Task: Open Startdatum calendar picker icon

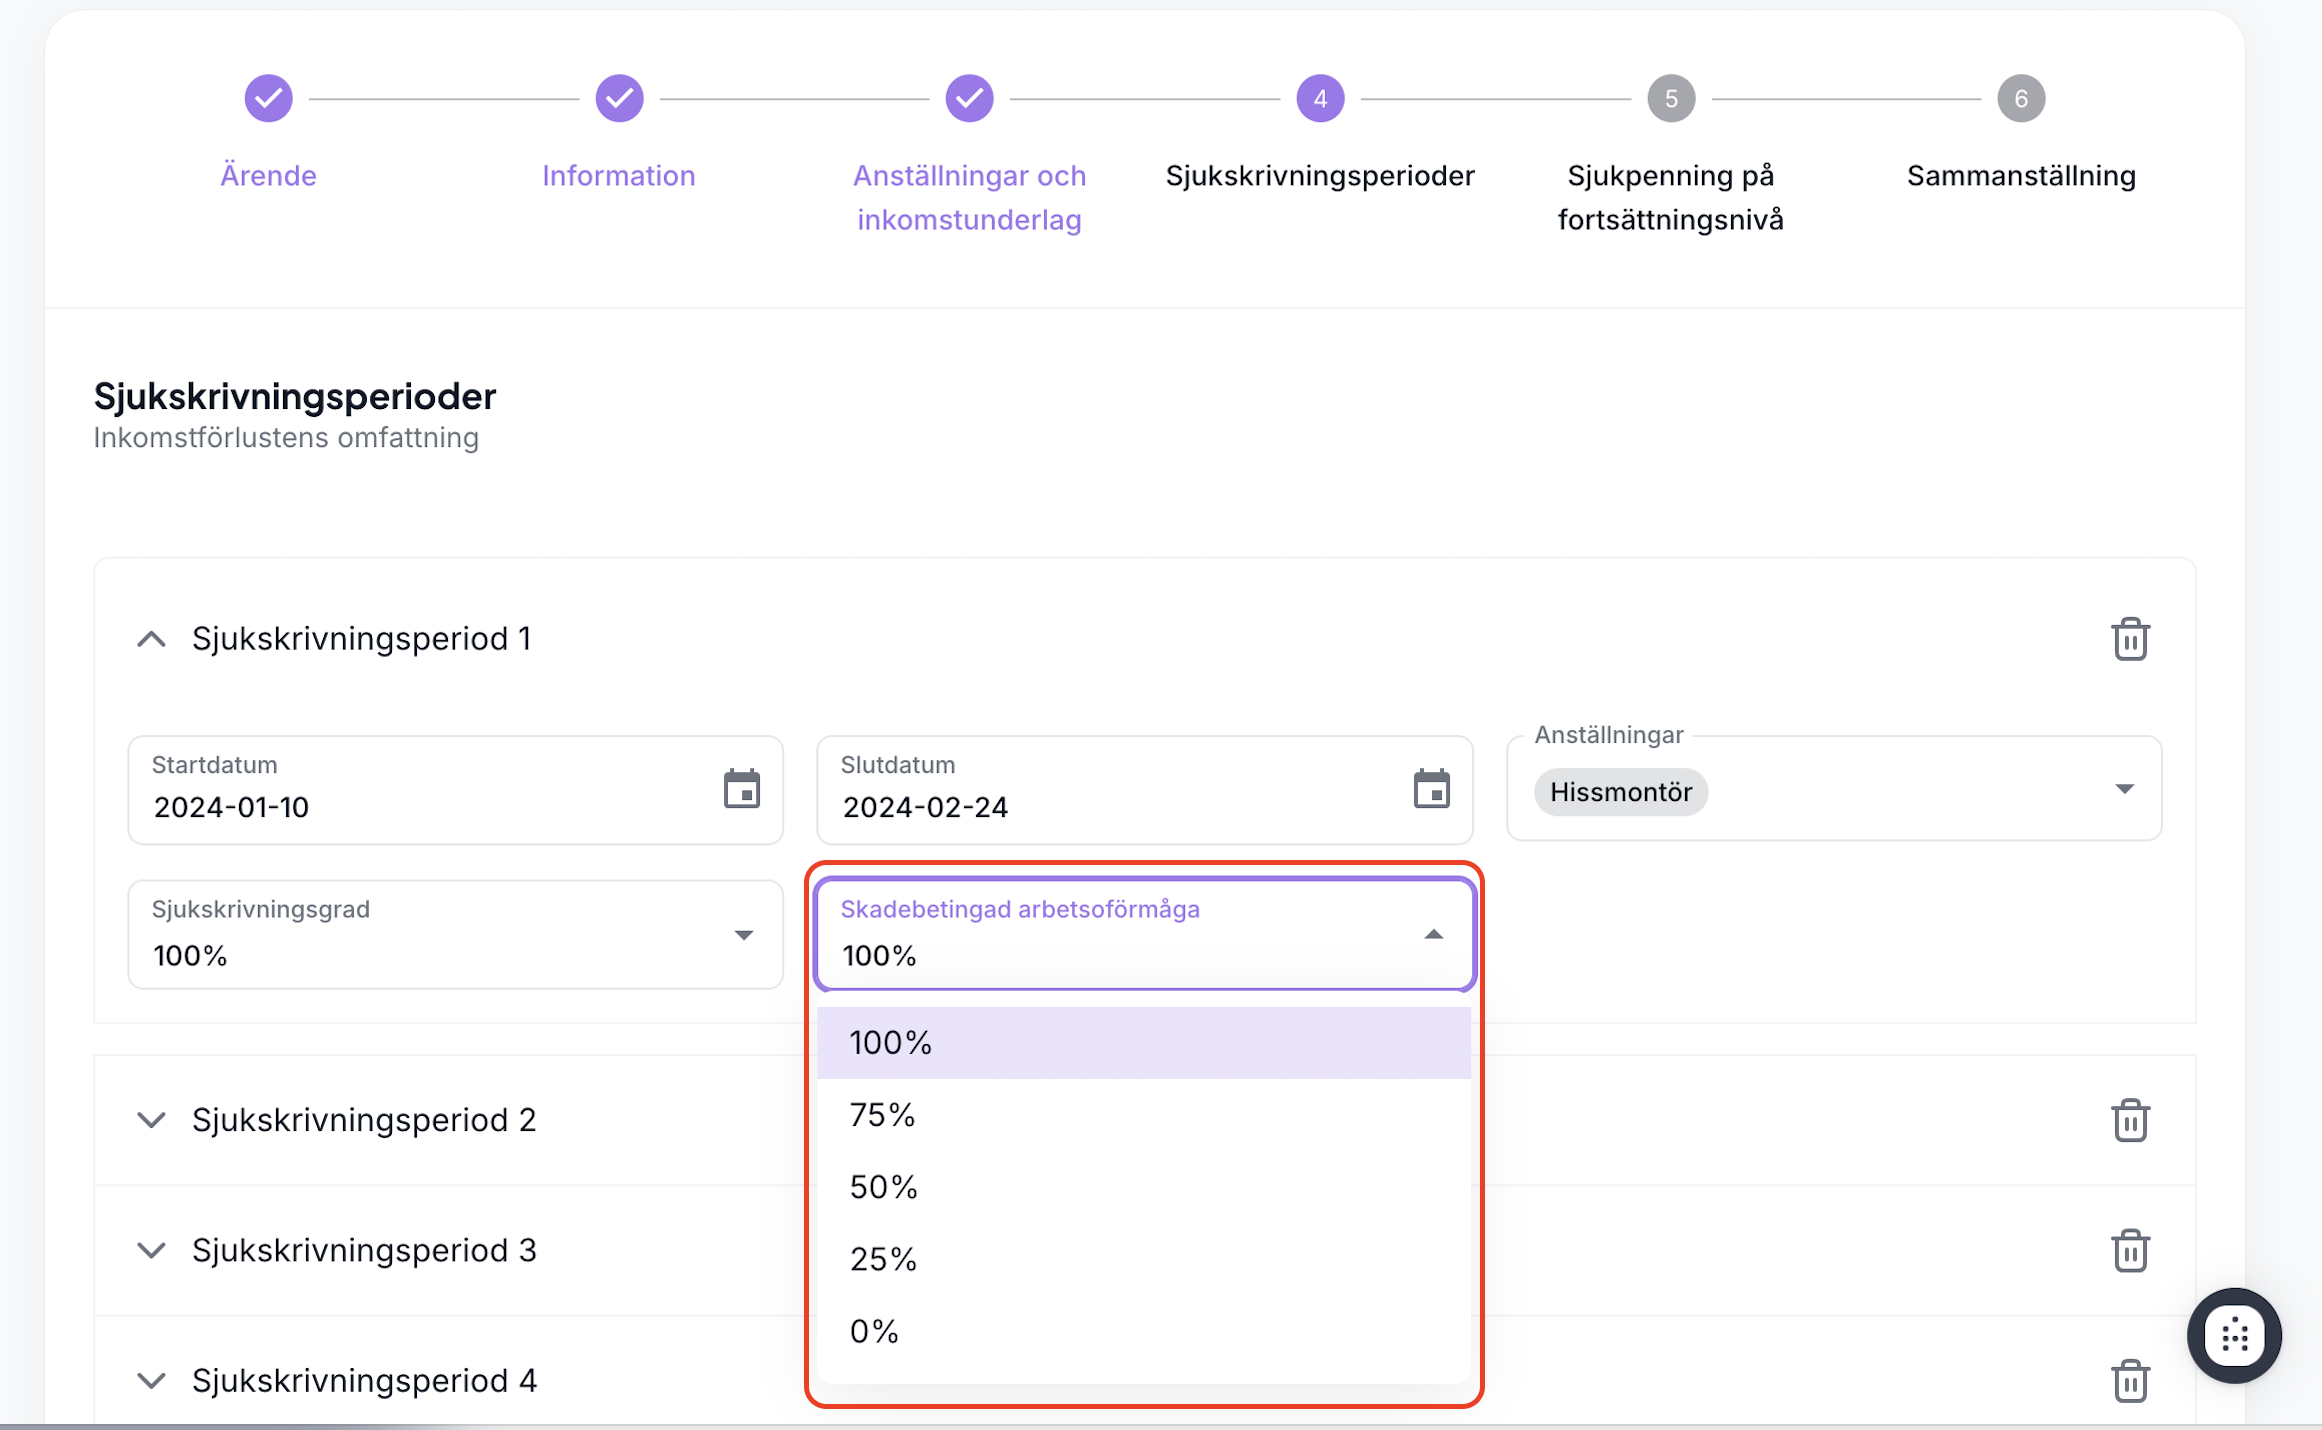Action: pyautogui.click(x=741, y=790)
